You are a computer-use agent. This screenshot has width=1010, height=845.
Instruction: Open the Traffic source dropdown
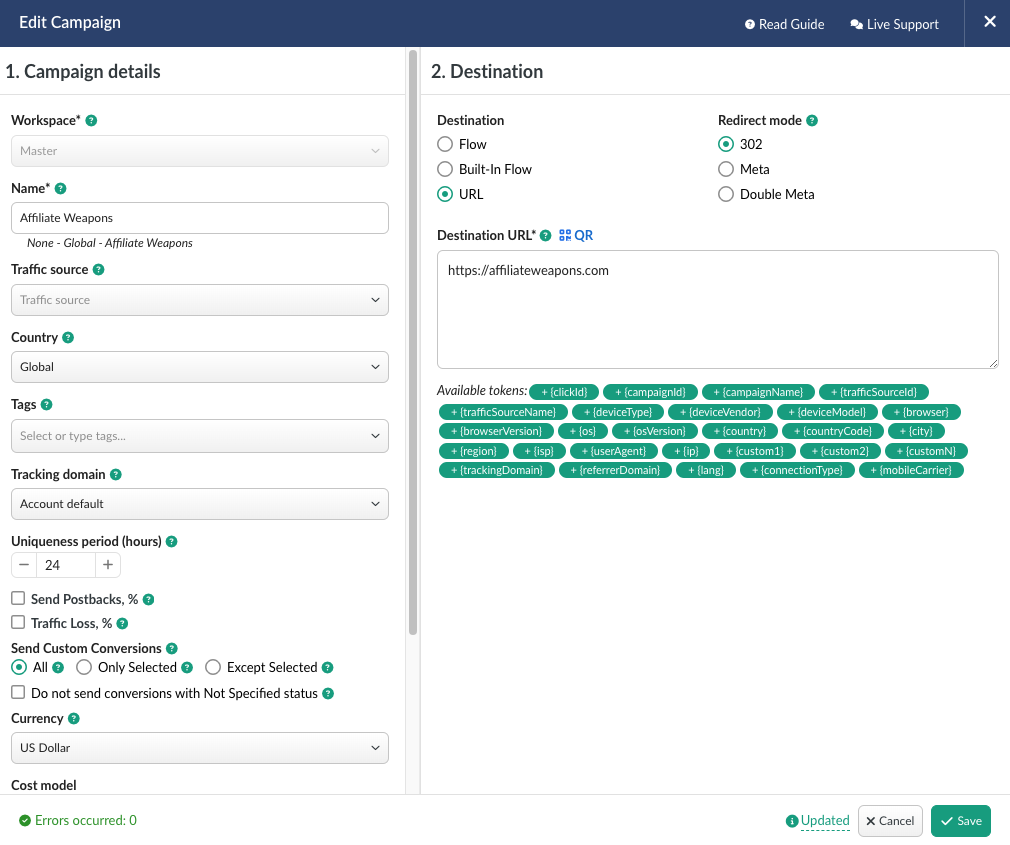coord(199,300)
